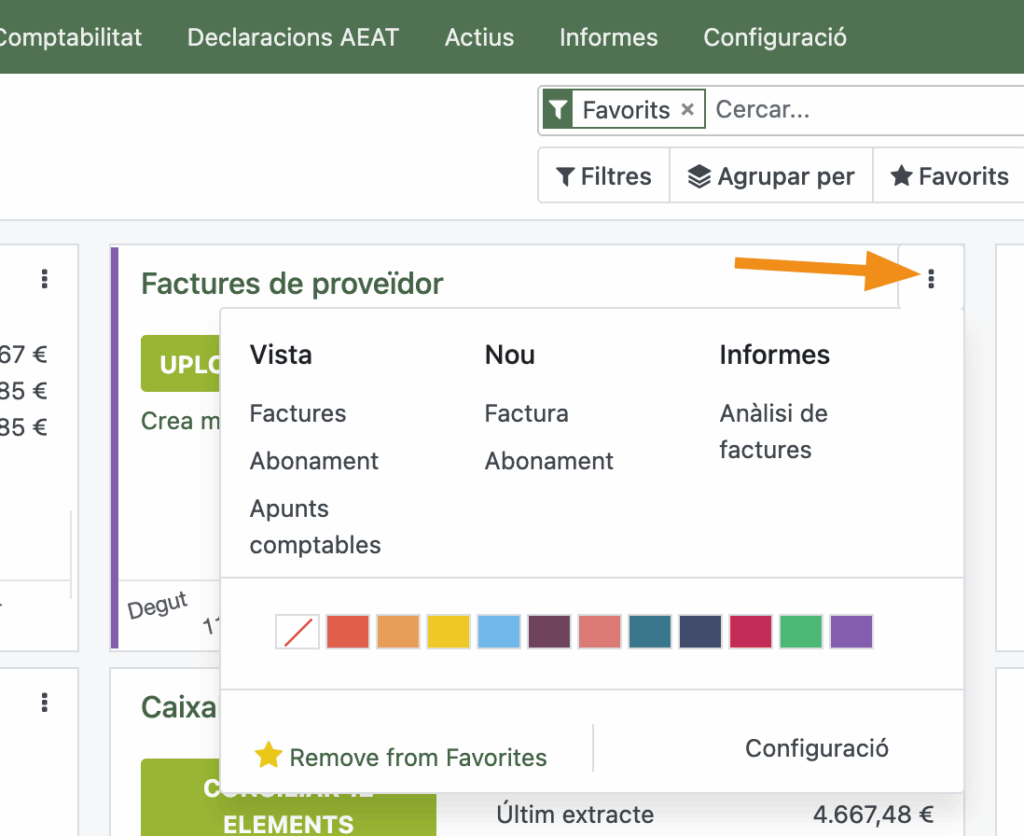Image resolution: width=1024 pixels, height=836 pixels.
Task: Pick the green color swatch
Action: (x=801, y=632)
